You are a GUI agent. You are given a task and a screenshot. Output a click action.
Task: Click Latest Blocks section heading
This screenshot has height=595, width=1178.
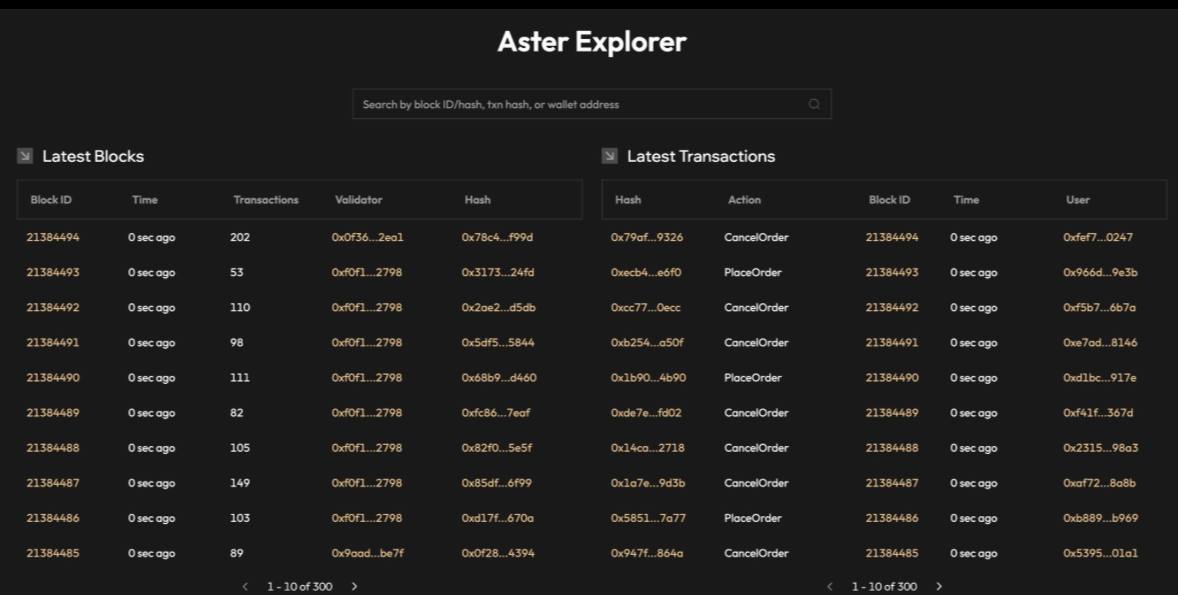[93, 156]
